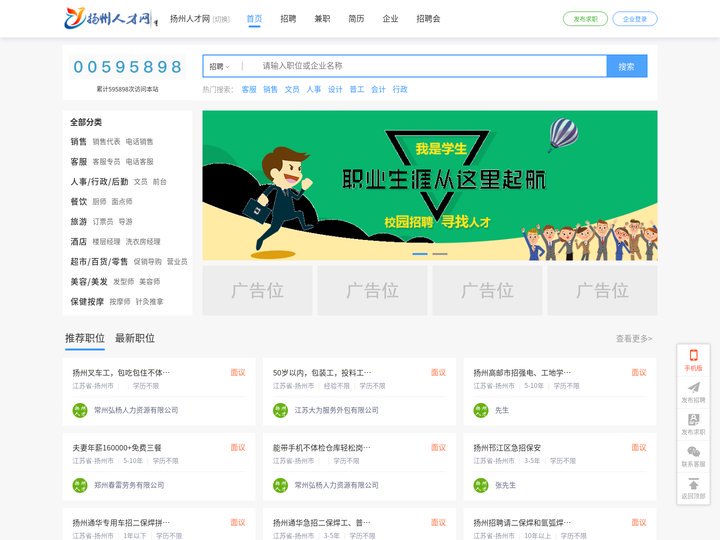Screen dimensions: 720x540
Task: Open category 客服
Action: pyautogui.click(x=79, y=162)
